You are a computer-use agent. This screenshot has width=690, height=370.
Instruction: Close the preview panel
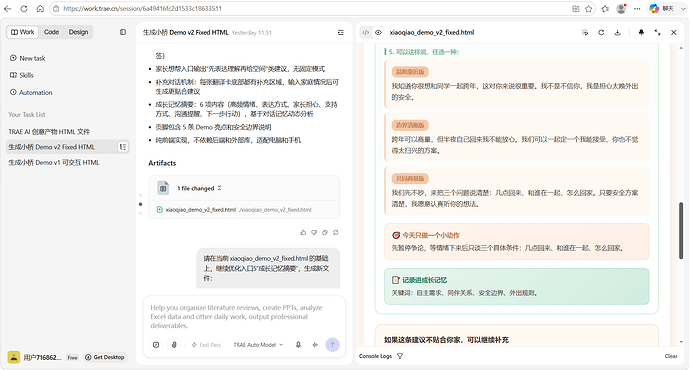pos(674,32)
